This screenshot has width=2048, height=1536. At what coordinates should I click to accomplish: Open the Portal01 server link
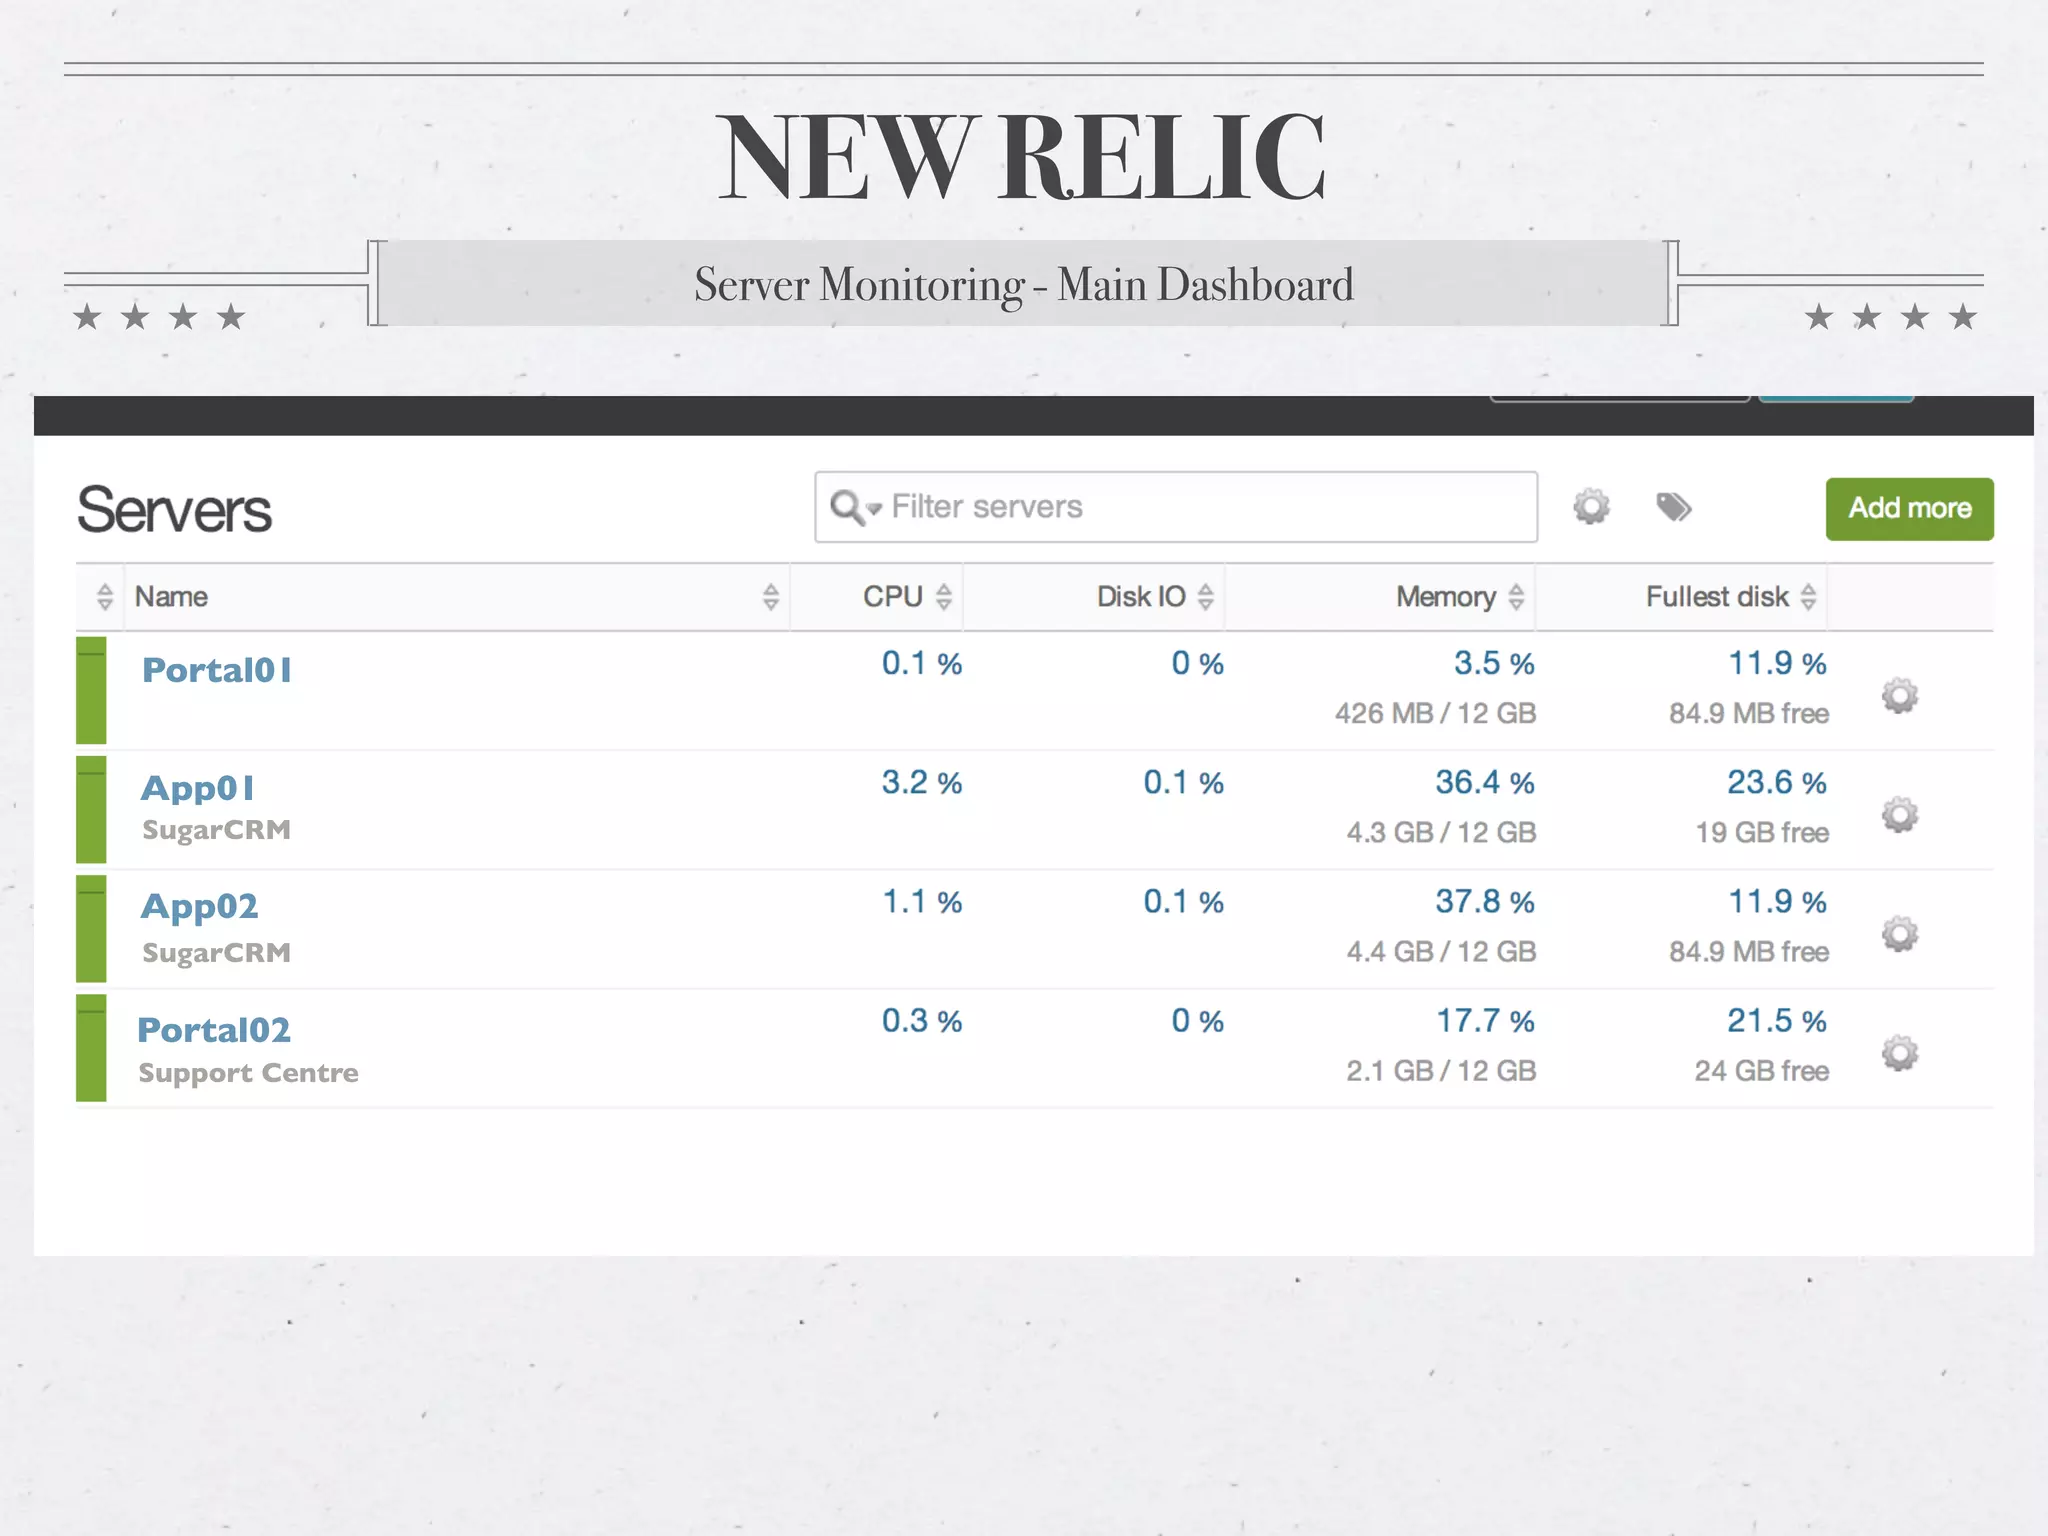tap(217, 670)
